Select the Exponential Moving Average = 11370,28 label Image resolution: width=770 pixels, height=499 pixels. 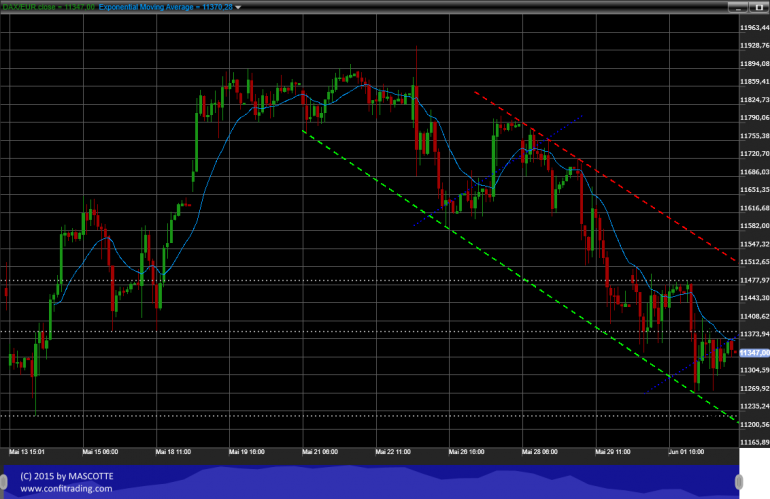coord(165,7)
